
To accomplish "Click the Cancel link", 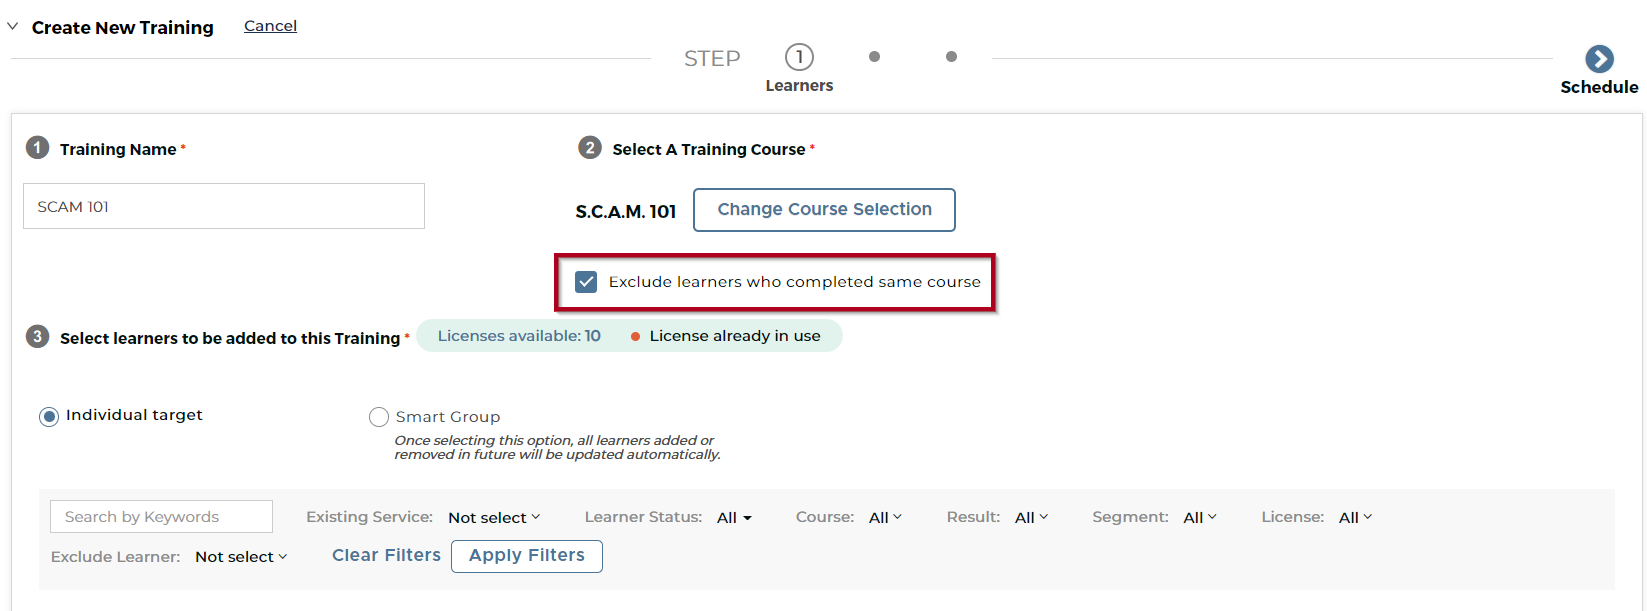I will pyautogui.click(x=270, y=26).
